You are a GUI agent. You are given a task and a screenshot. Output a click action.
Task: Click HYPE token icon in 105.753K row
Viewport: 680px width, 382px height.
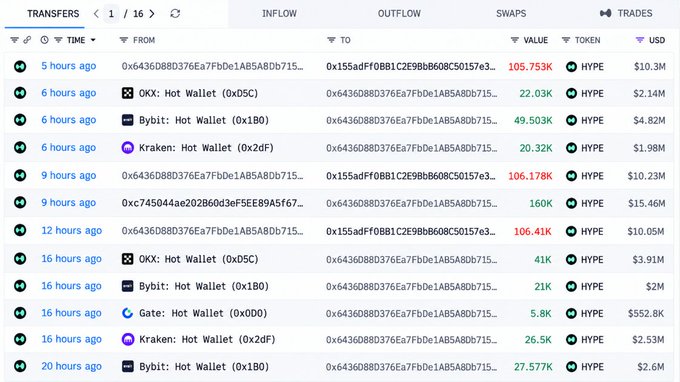pos(571,67)
